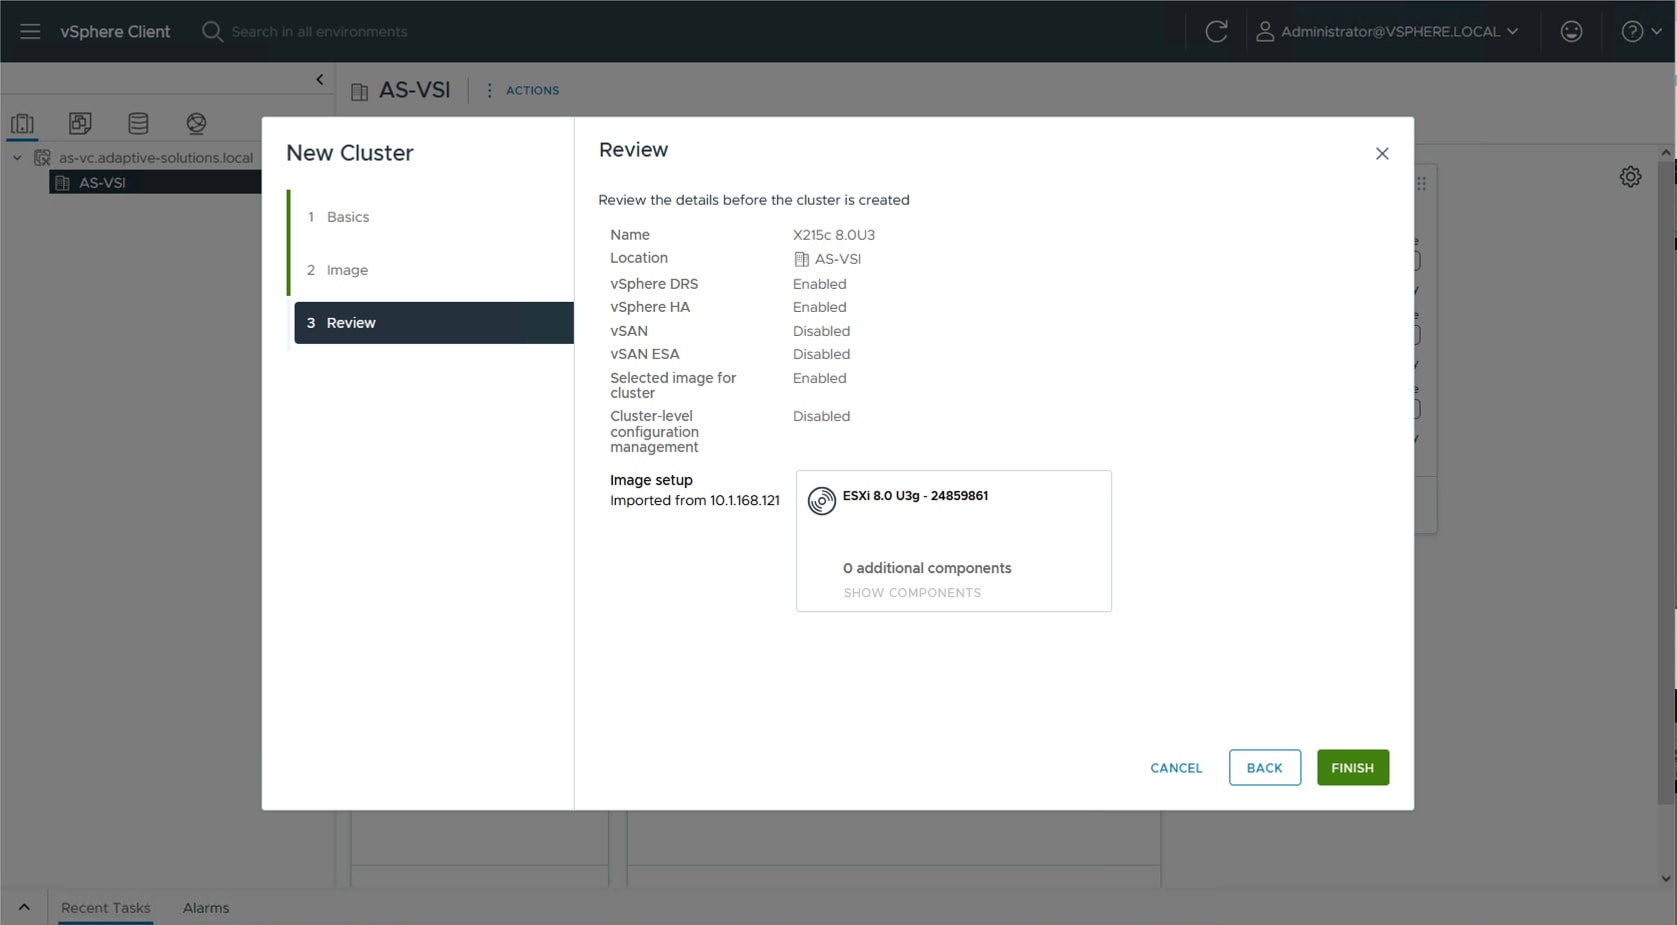Collapse the as-vc.adaptive-solutions.local tree node

[17, 157]
